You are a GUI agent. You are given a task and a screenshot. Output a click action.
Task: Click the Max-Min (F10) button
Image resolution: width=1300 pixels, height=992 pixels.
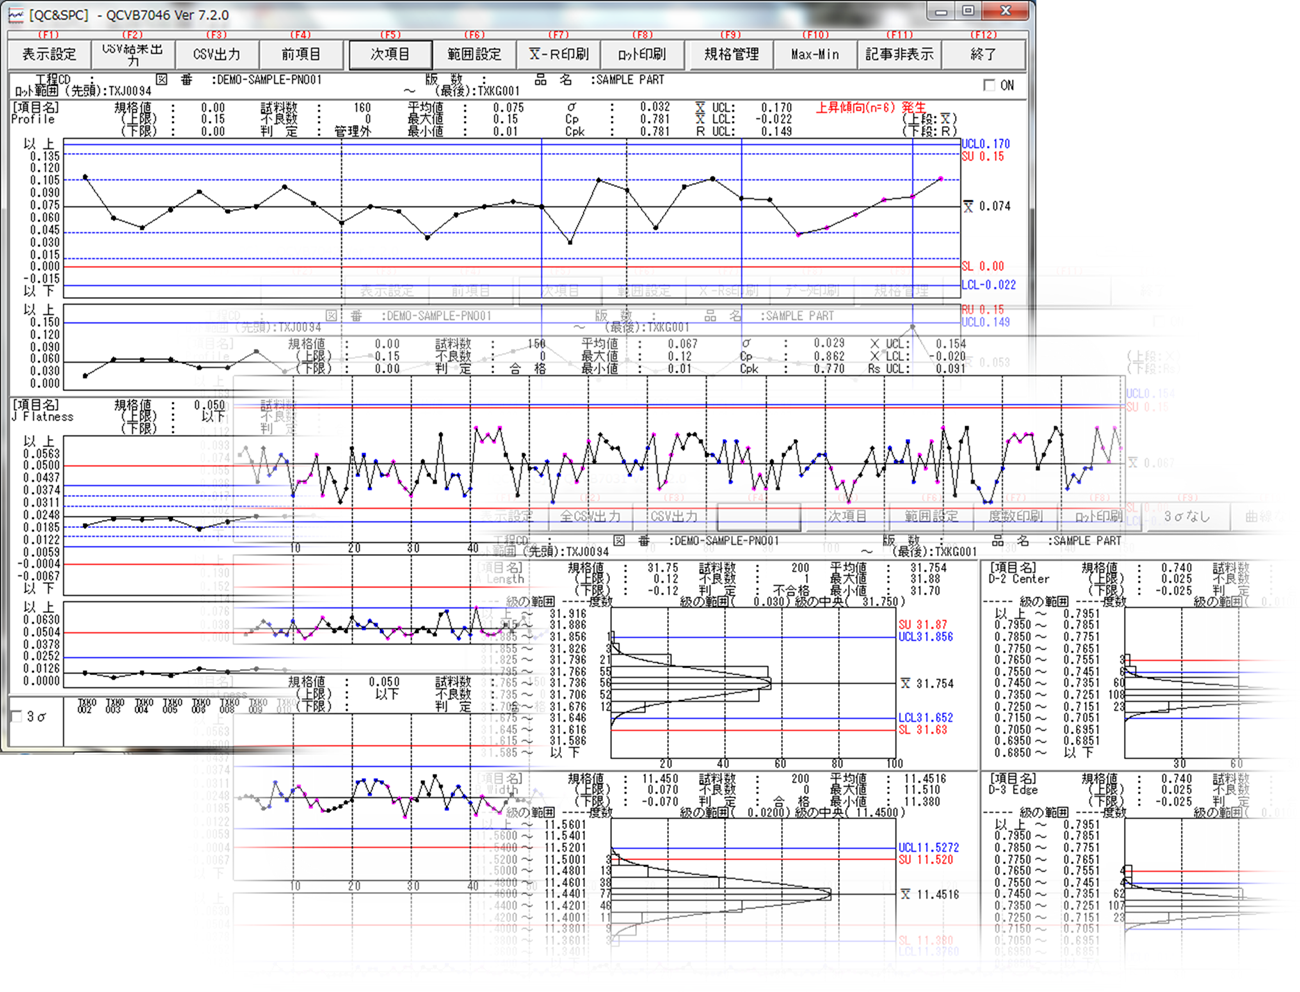(x=815, y=55)
